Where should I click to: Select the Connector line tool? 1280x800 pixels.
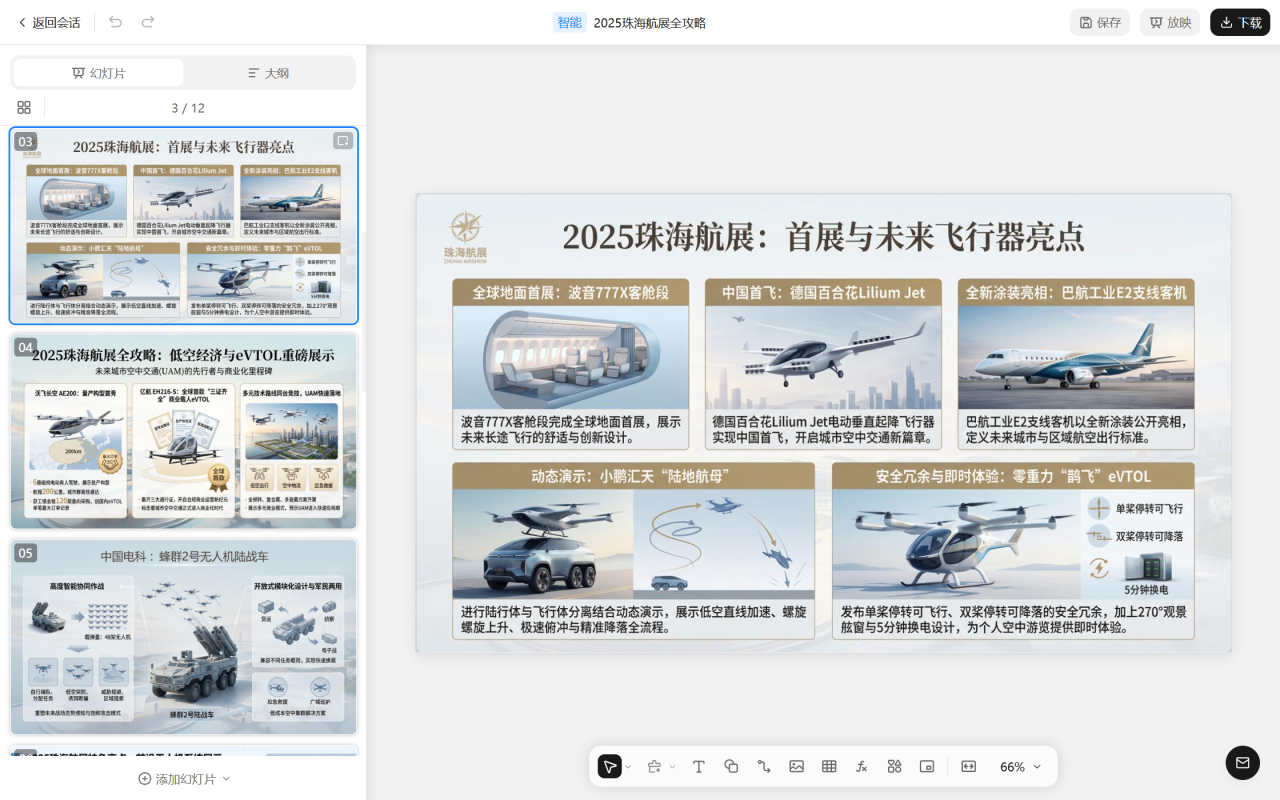[763, 766]
